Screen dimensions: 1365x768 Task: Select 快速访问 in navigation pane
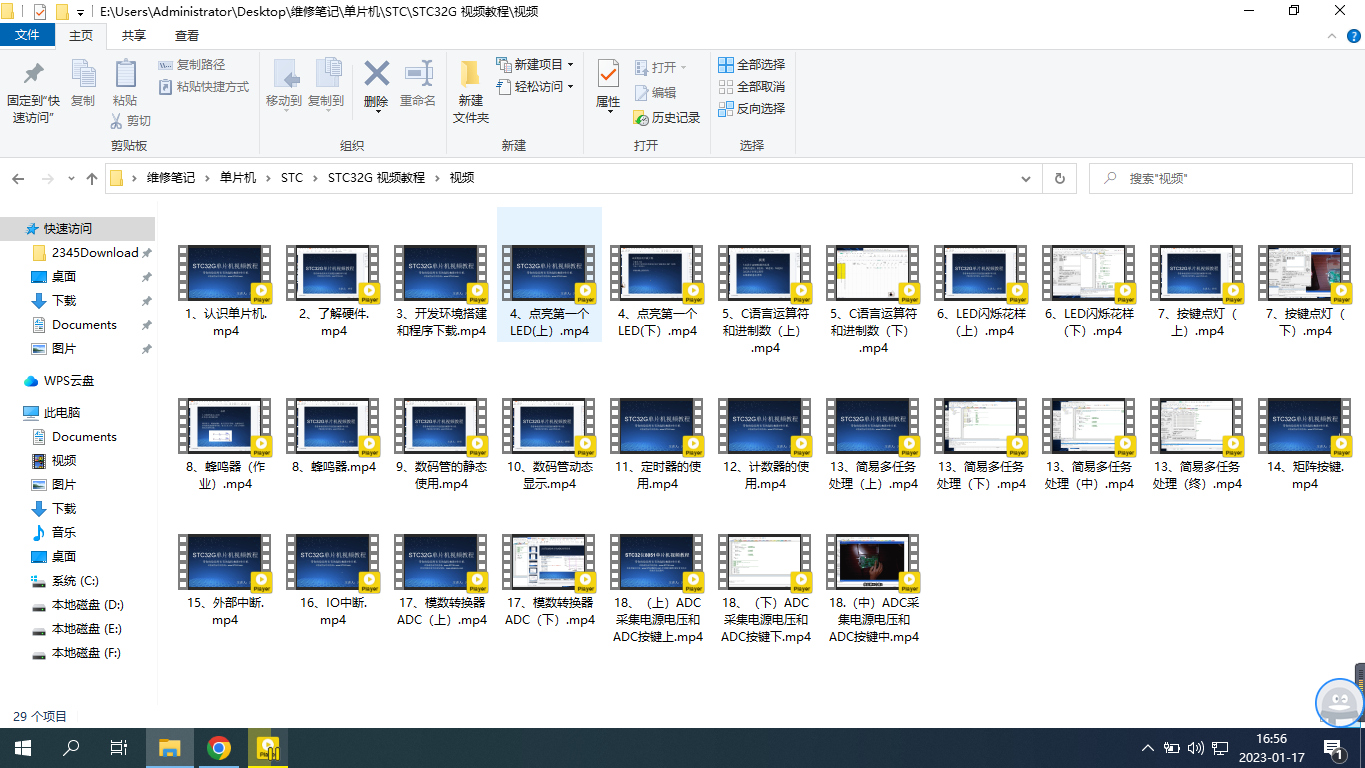[77, 228]
